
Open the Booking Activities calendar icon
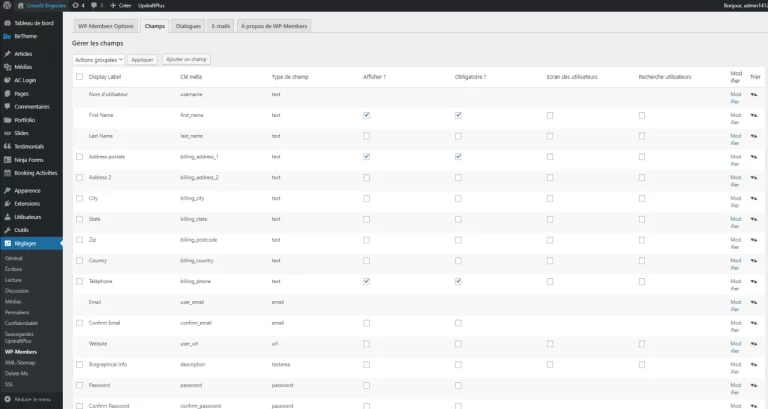7,173
